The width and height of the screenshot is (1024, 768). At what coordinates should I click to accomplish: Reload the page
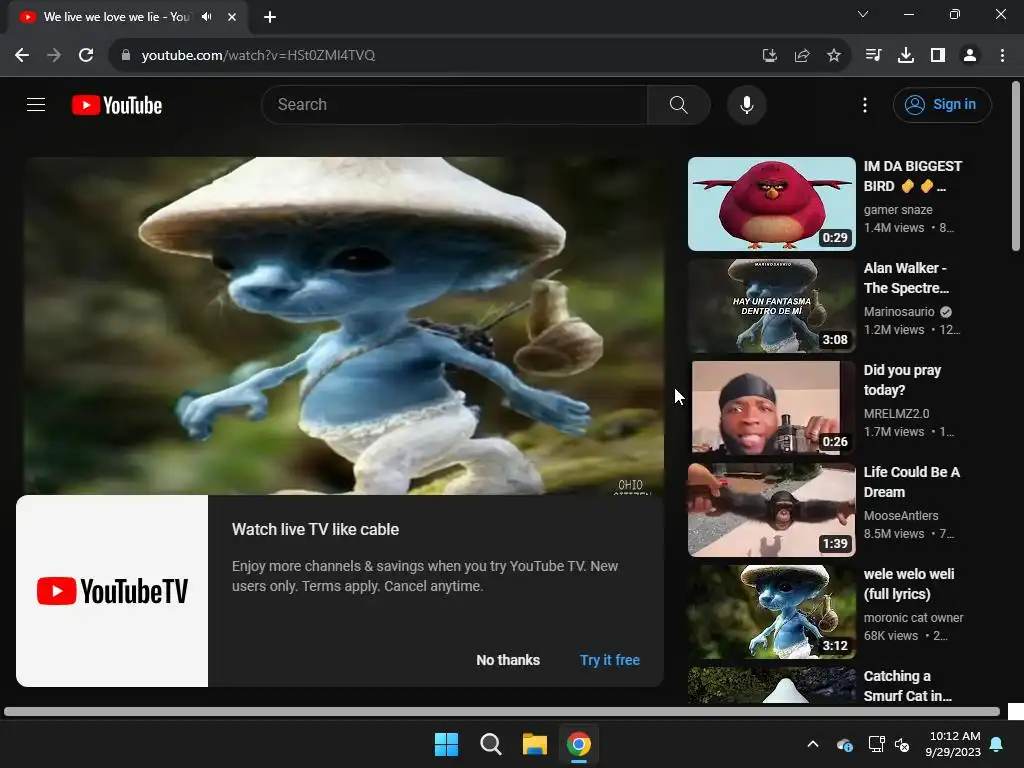pyautogui.click(x=86, y=55)
